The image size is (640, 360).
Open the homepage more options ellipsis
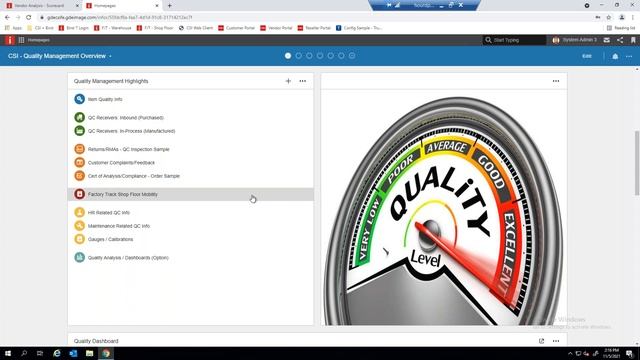pyautogui.click(x=629, y=56)
